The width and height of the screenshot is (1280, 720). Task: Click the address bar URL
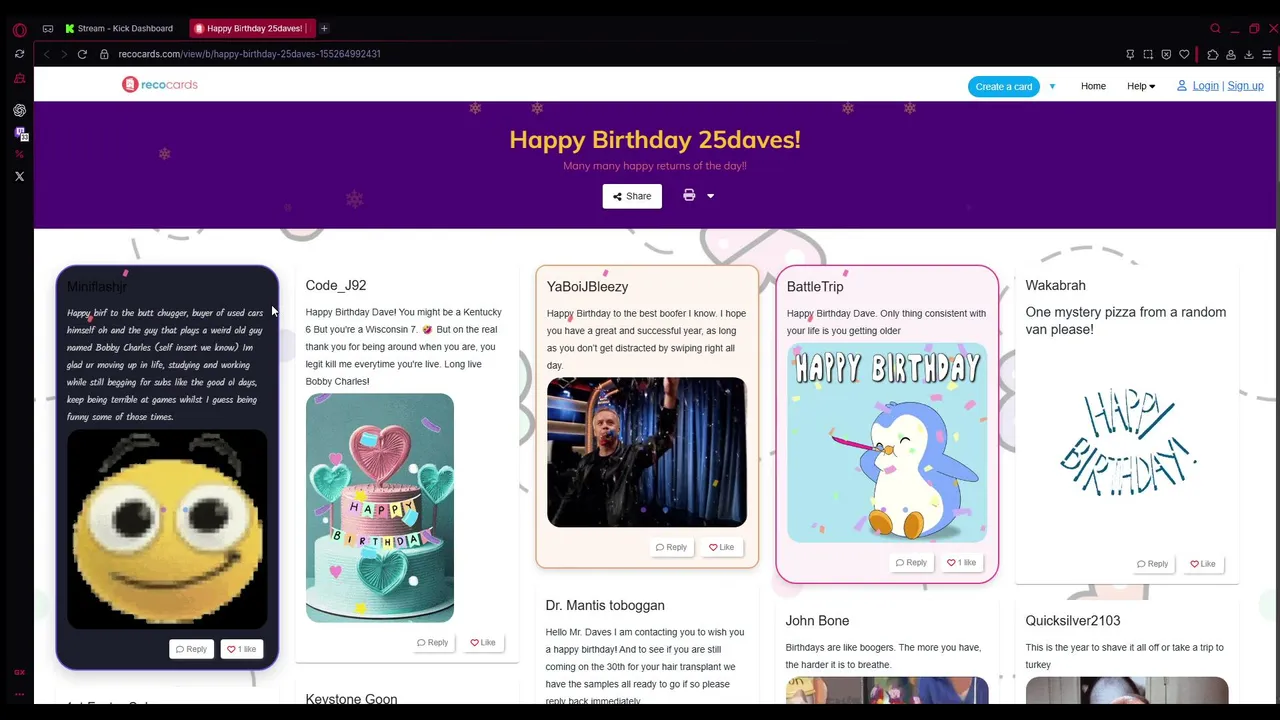tap(249, 54)
